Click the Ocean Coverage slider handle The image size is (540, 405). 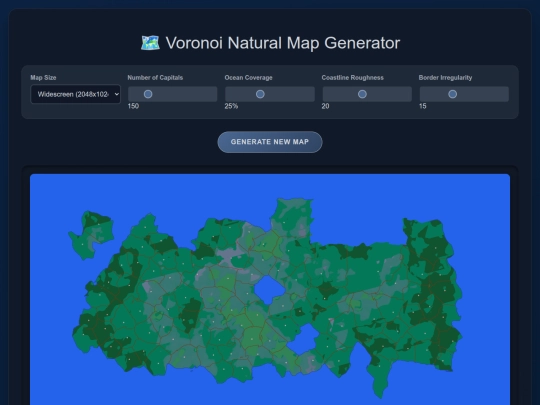click(x=260, y=94)
